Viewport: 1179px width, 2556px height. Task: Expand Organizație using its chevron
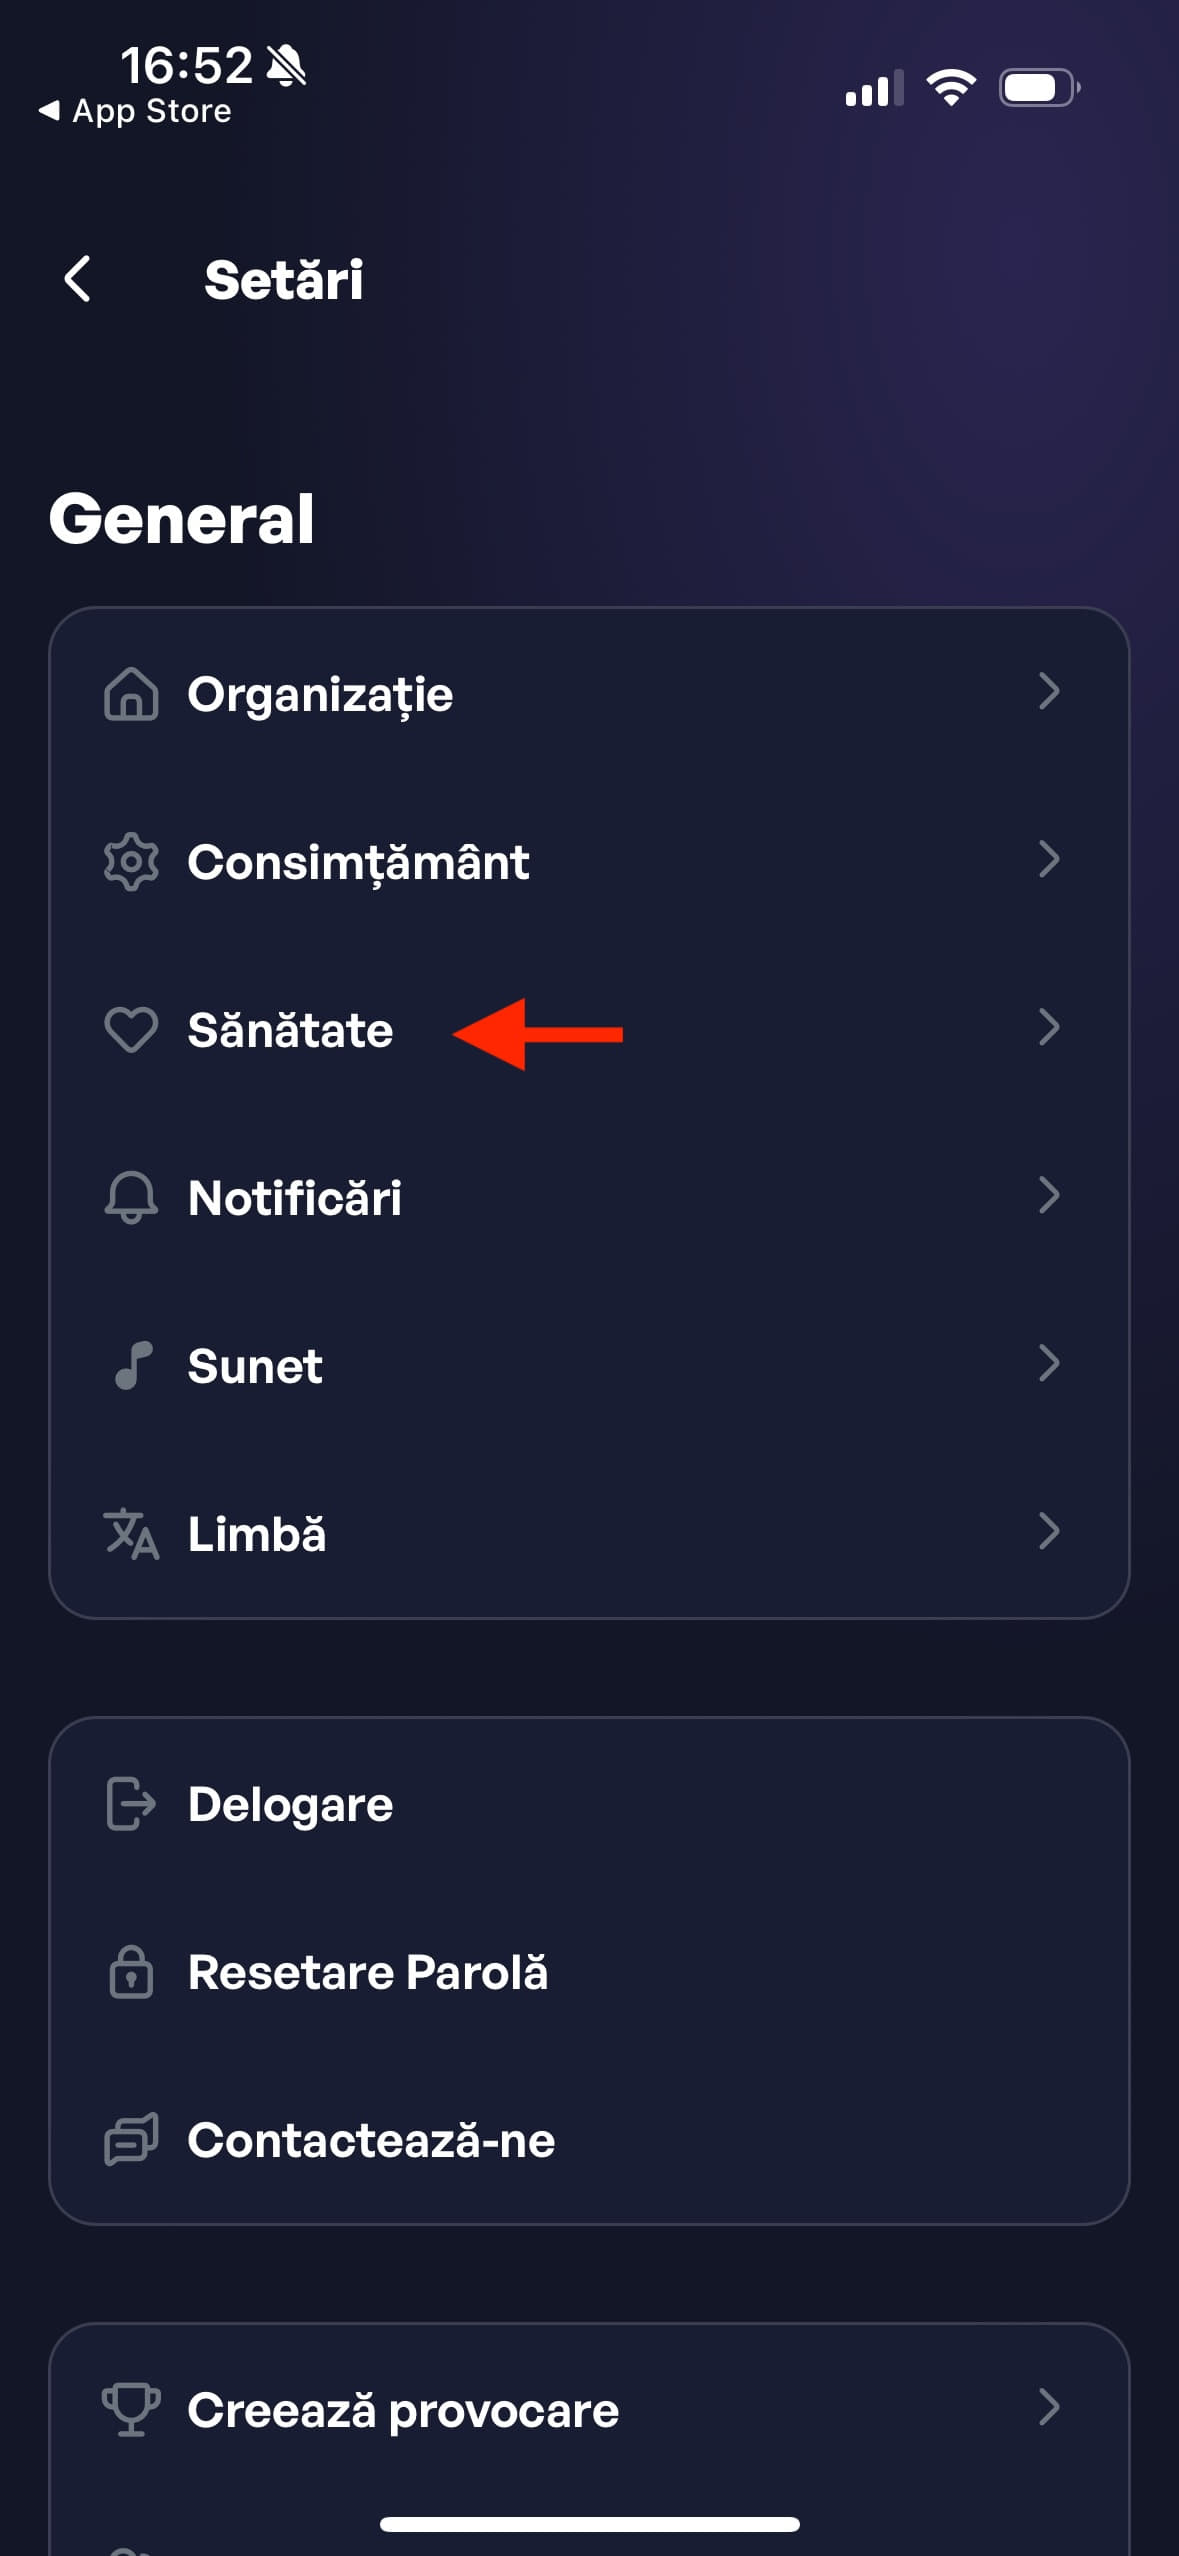click(x=1048, y=691)
